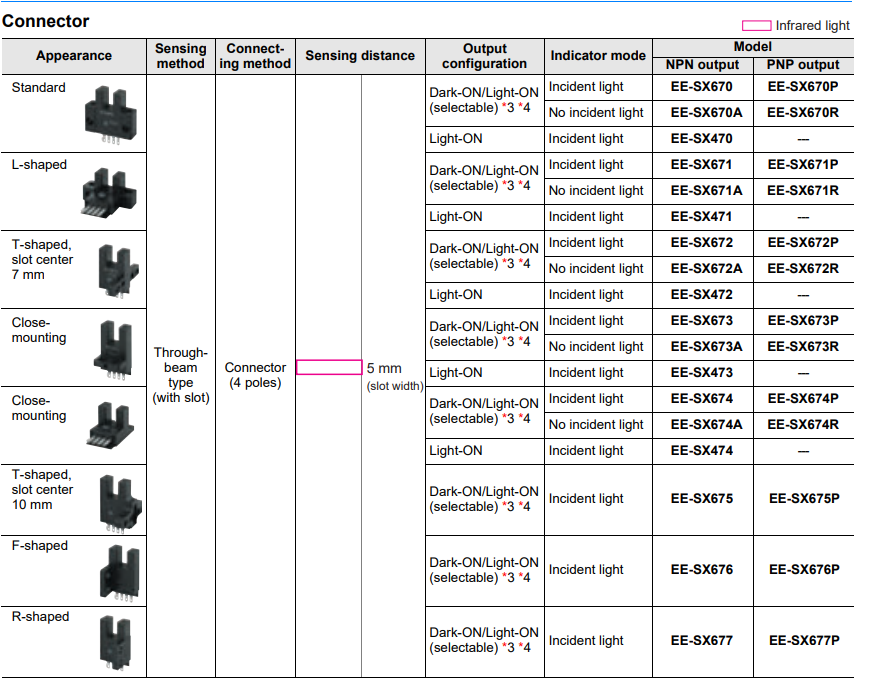
Task: Select the F-shaped sensor product image
Action: pyautogui.click(x=113, y=573)
